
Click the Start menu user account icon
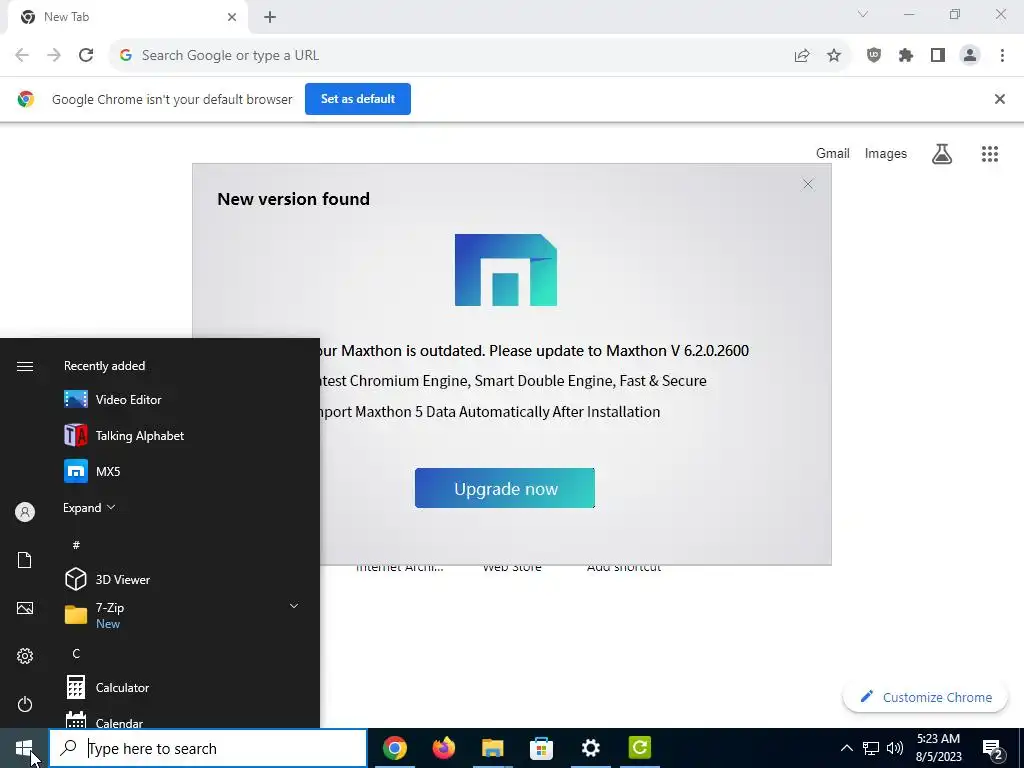tap(25, 512)
